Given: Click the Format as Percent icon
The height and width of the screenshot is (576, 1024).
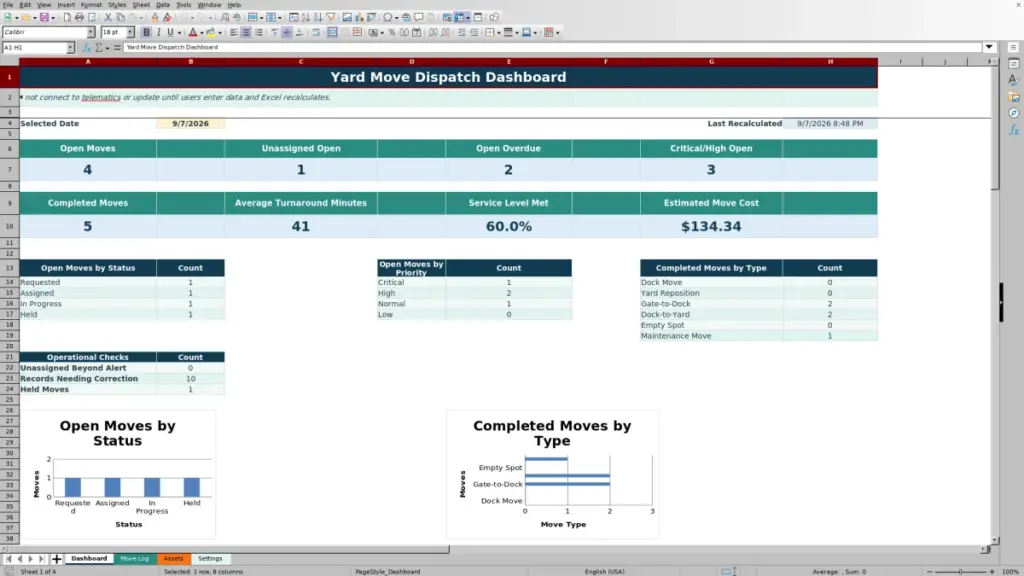Looking at the screenshot, I should [x=391, y=32].
